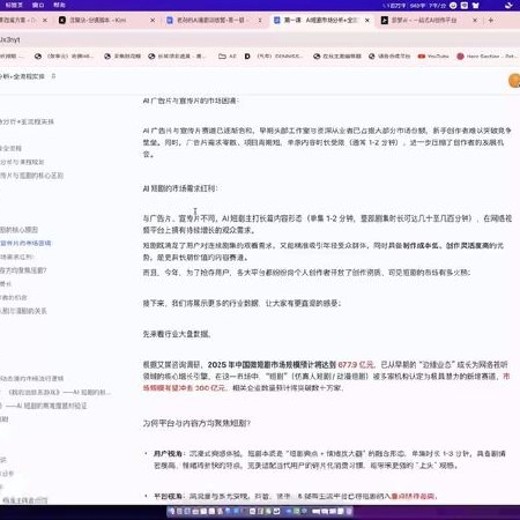This screenshot has width=520, height=520.
Task: Open the bookmark with the round pink avatar icon
Action: pos(487,56)
